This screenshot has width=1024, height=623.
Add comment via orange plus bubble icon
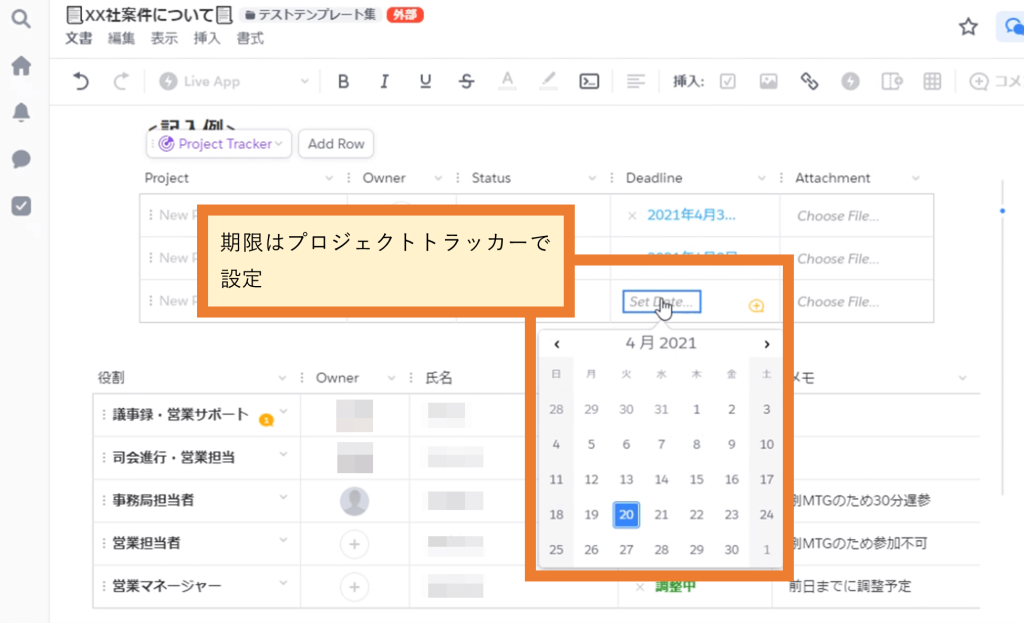click(x=756, y=306)
